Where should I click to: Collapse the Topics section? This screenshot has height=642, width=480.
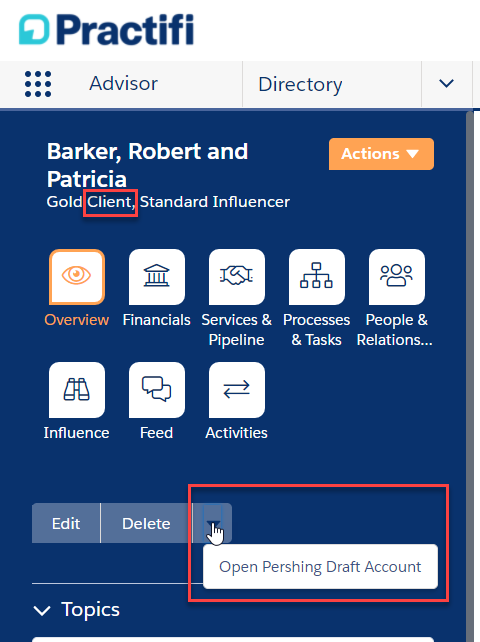point(42,610)
